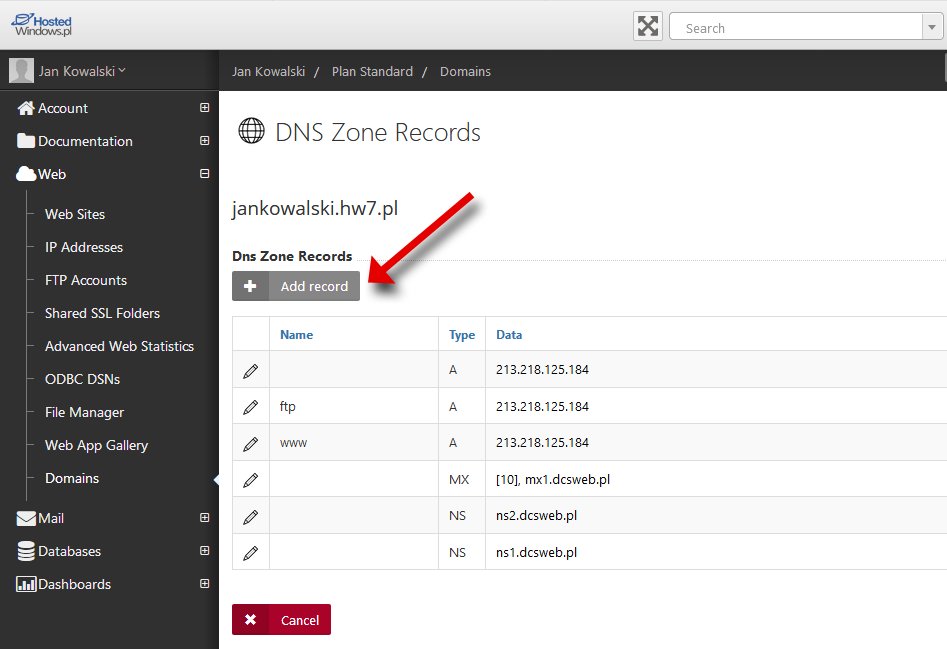Expand the Account section
Viewport: 947px width, 649px height.
point(205,107)
